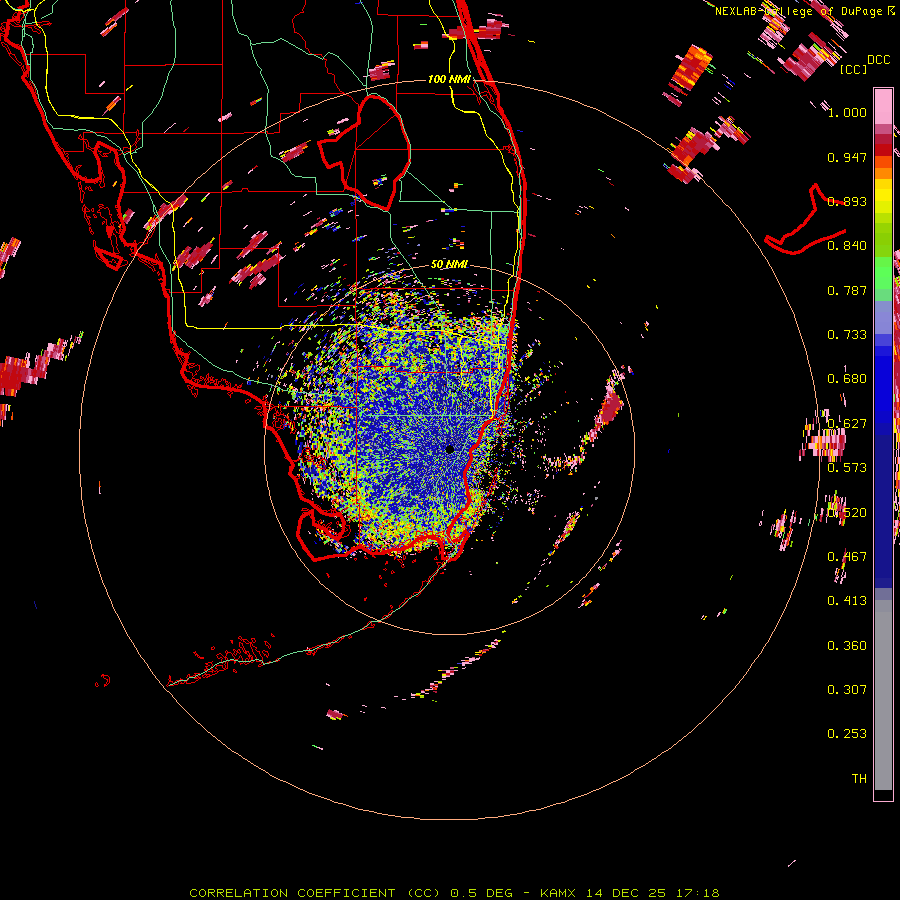Viewport: 900px width, 900px height.
Task: Click the 100 NMI range ring label
Action: [449, 79]
